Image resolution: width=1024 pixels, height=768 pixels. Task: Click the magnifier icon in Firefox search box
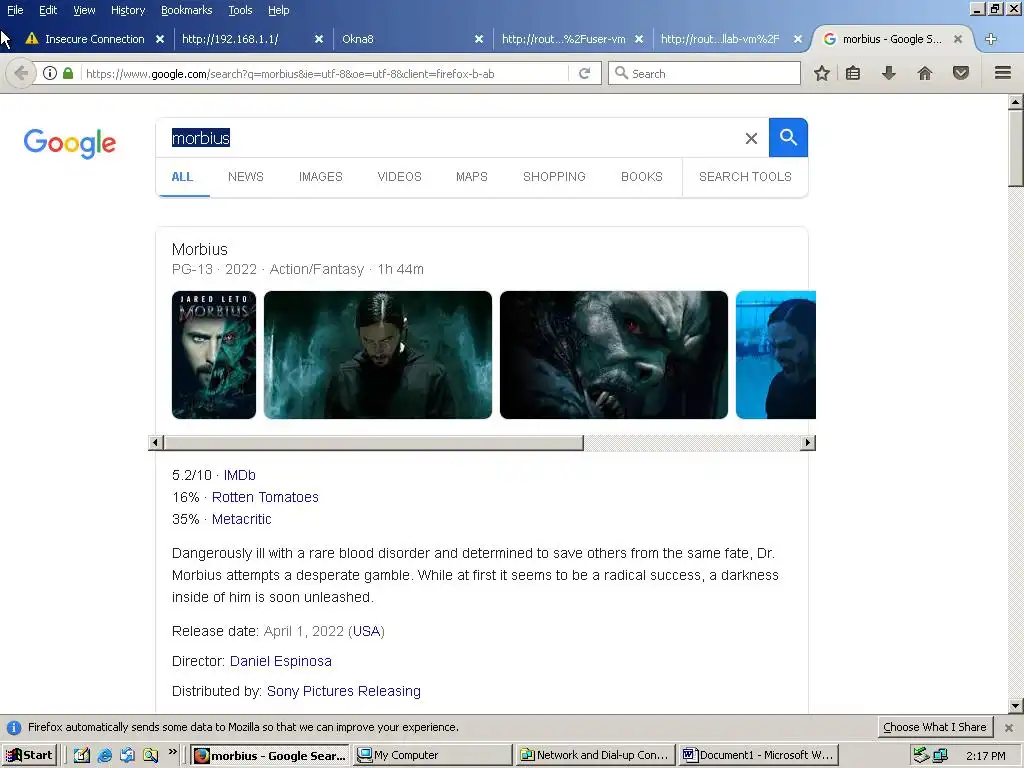click(x=622, y=73)
